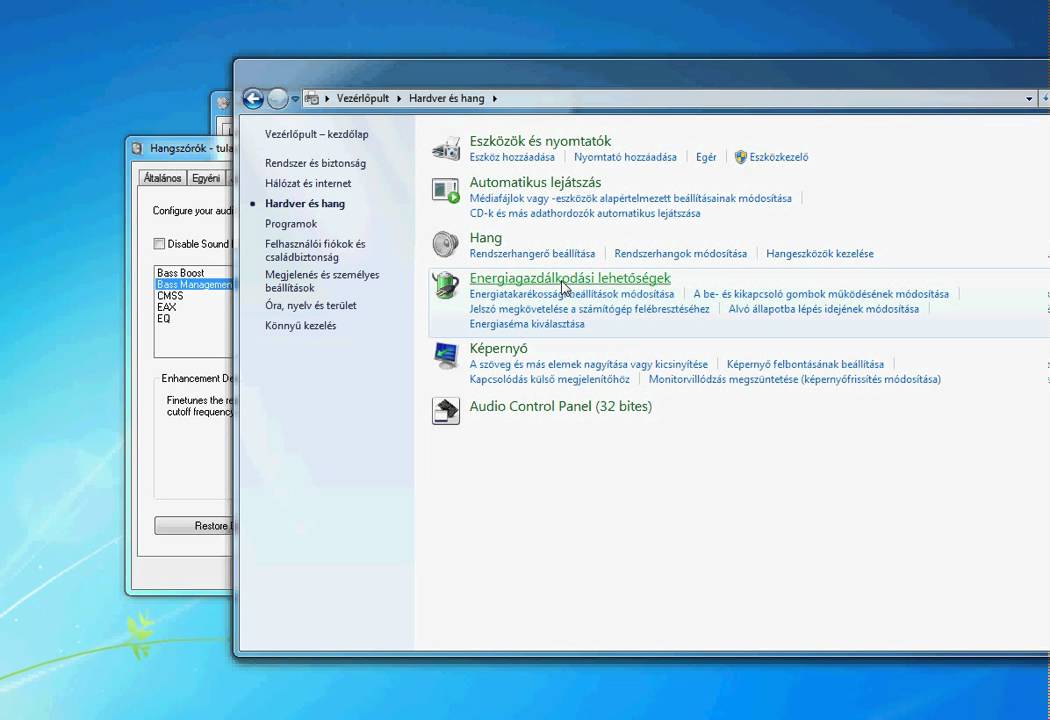
Task: Go back with the blue back arrow
Action: pyautogui.click(x=253, y=99)
